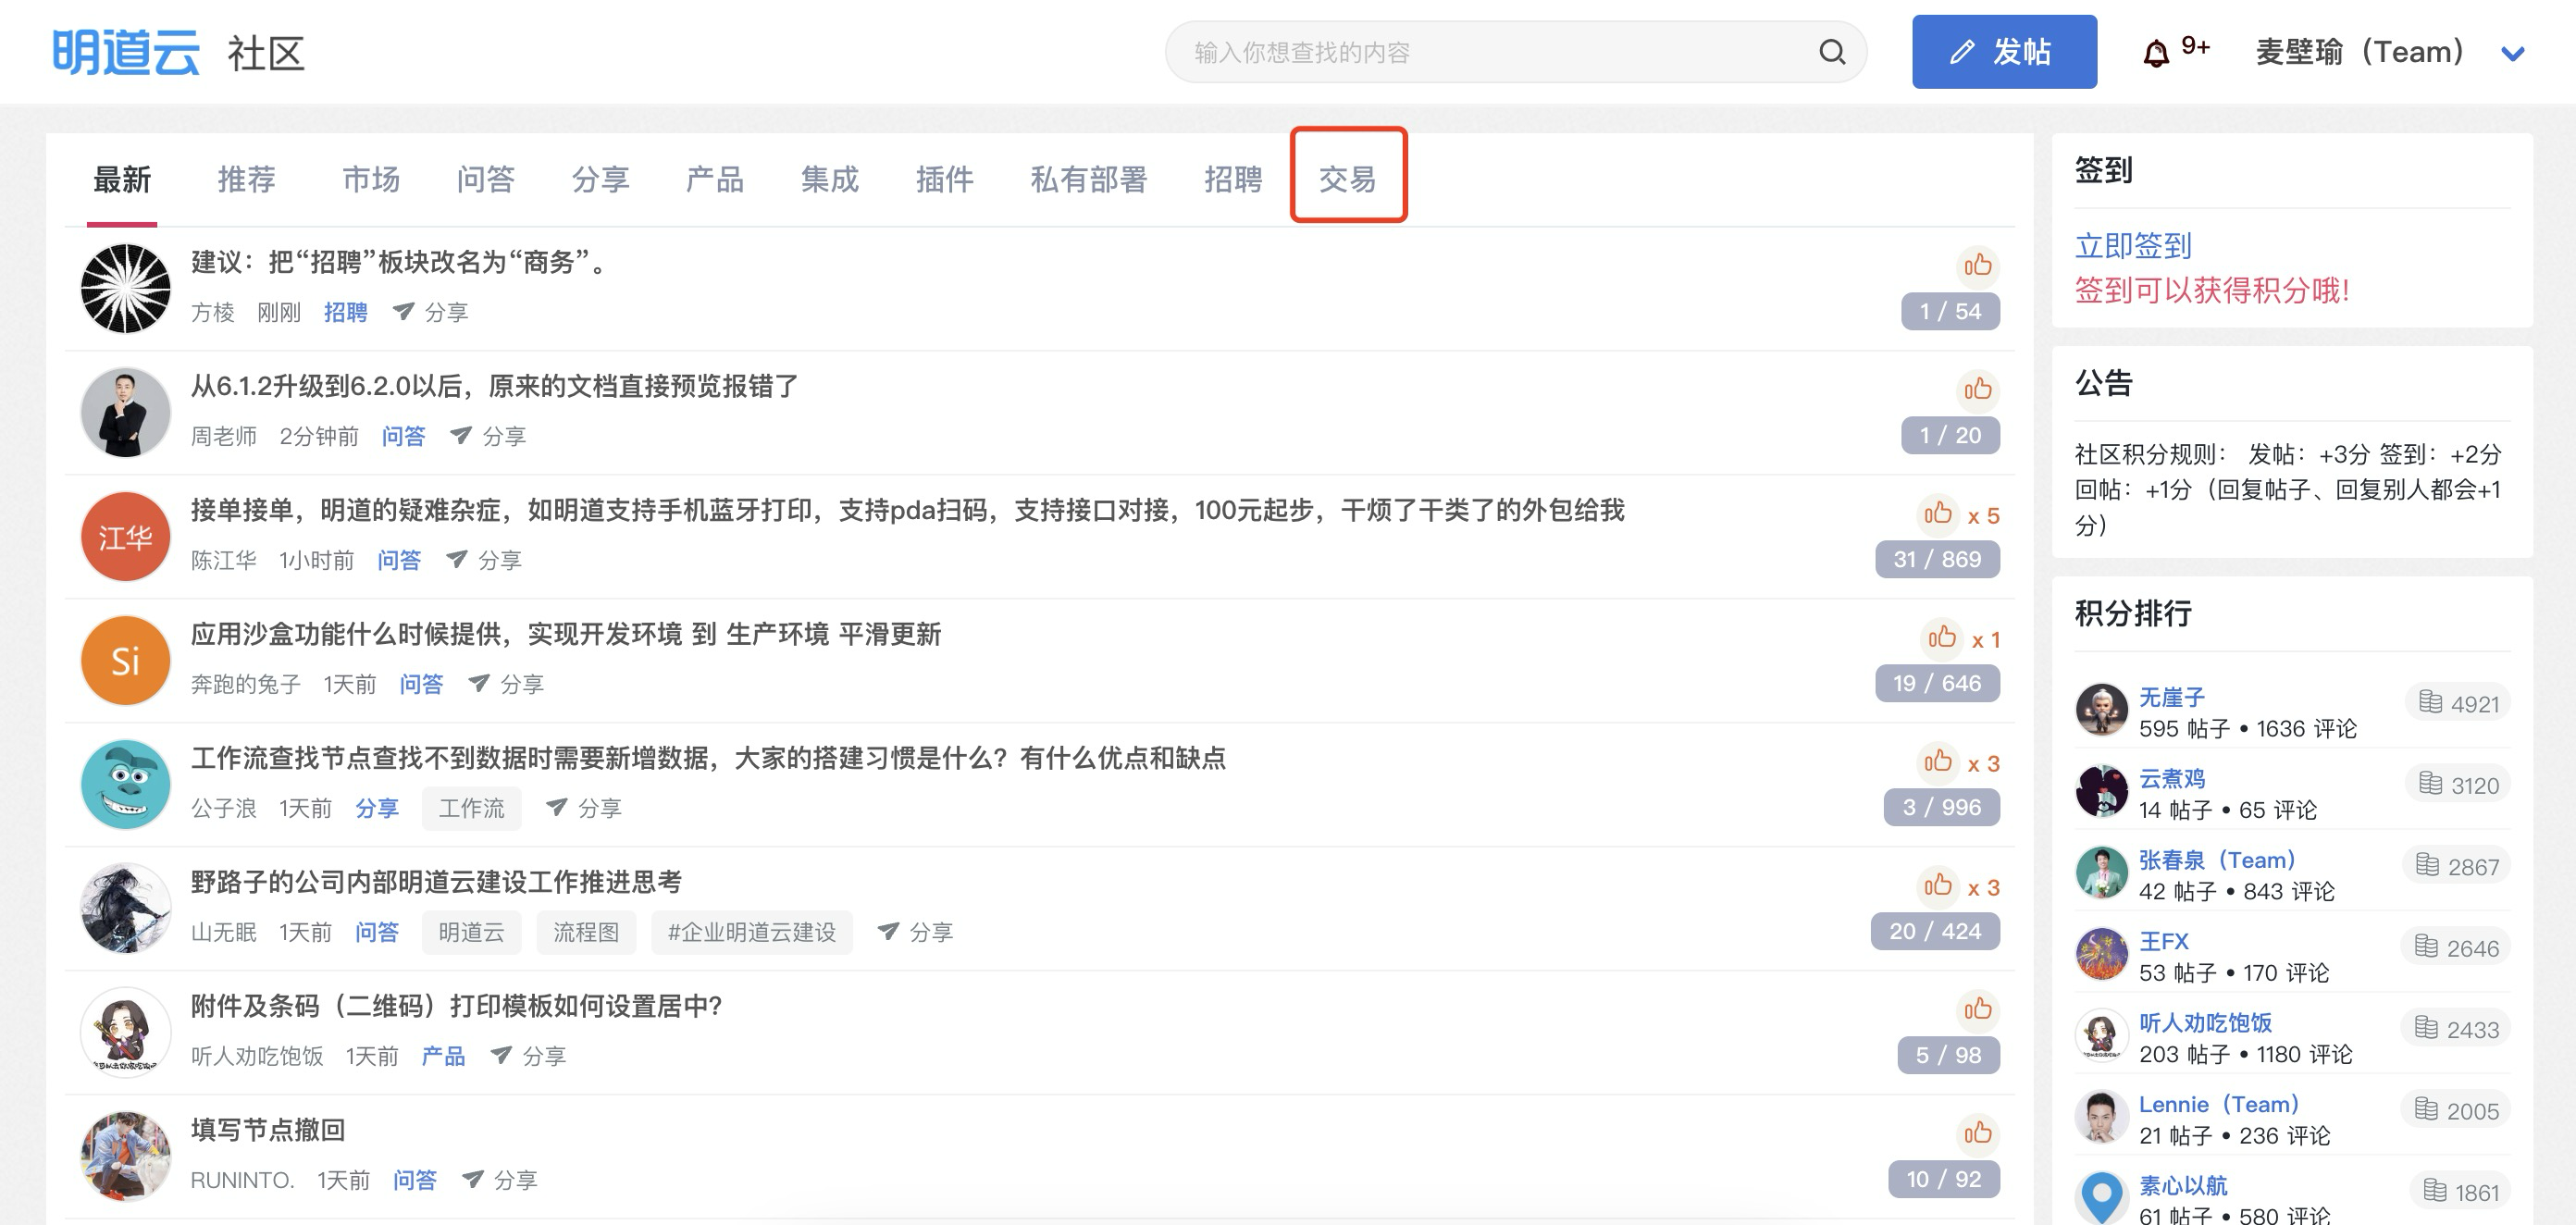Viewport: 2576px width, 1225px height.
Task: Open the 私有部署 tab
Action: coord(1088,179)
